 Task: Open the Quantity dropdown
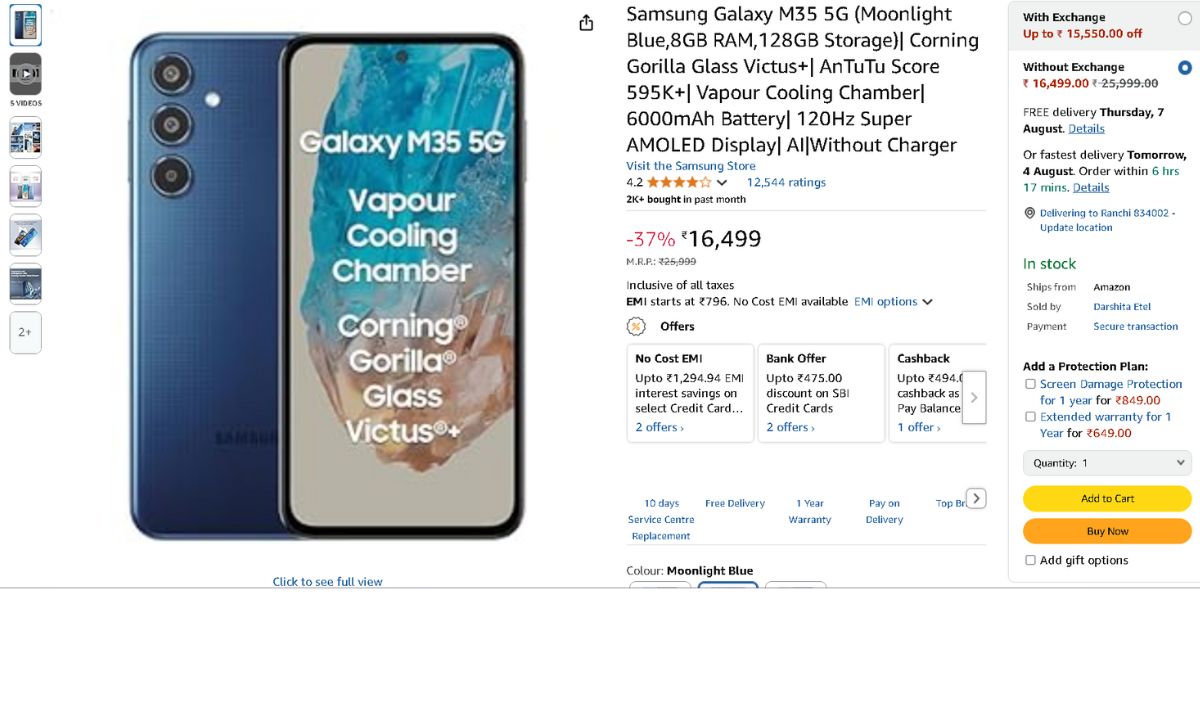coord(1107,463)
